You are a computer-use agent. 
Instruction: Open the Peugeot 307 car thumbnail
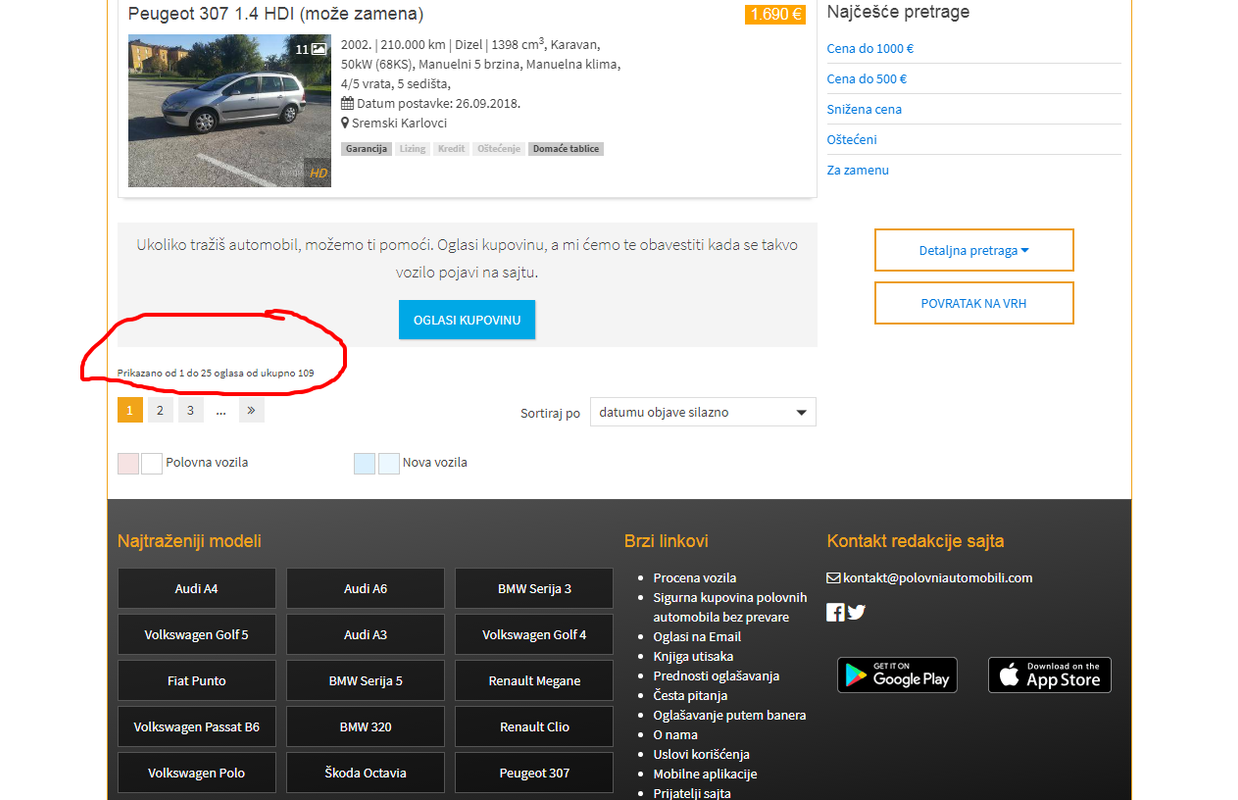(x=229, y=111)
